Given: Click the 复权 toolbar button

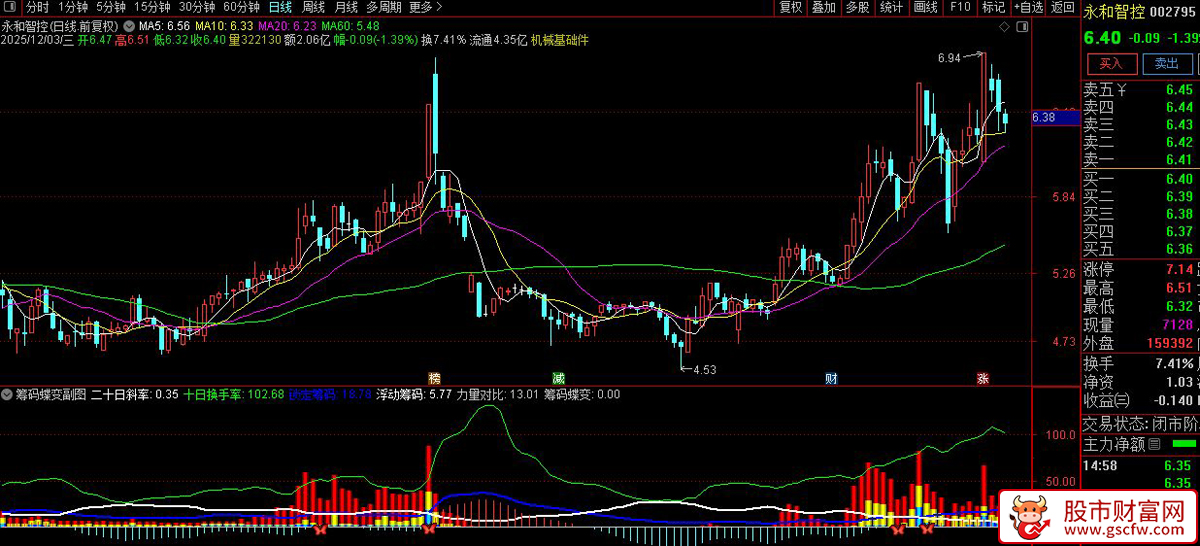Looking at the screenshot, I should pyautogui.click(x=790, y=7).
